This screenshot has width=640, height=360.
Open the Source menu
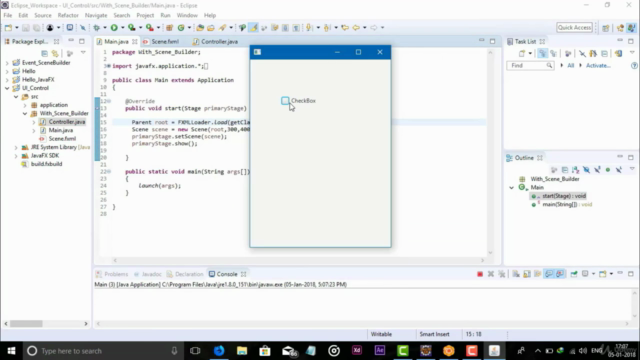[x=43, y=16]
